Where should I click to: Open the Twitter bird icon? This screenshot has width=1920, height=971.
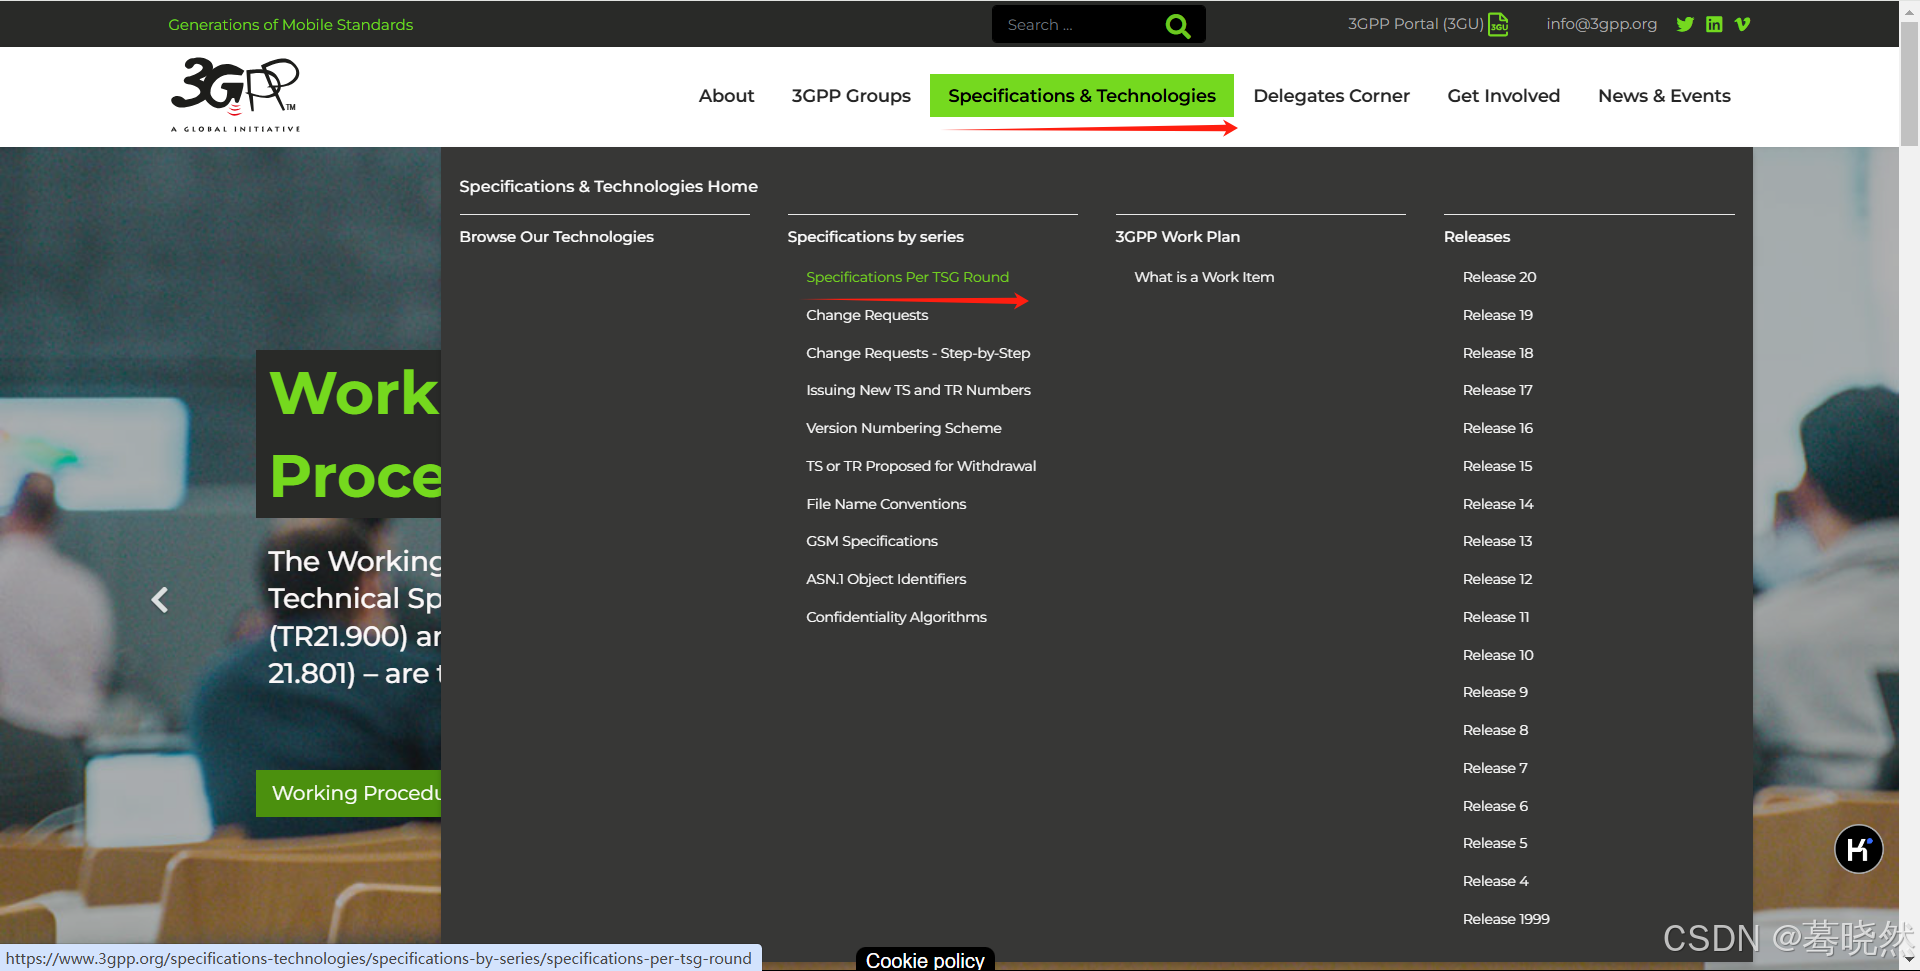coord(1685,24)
